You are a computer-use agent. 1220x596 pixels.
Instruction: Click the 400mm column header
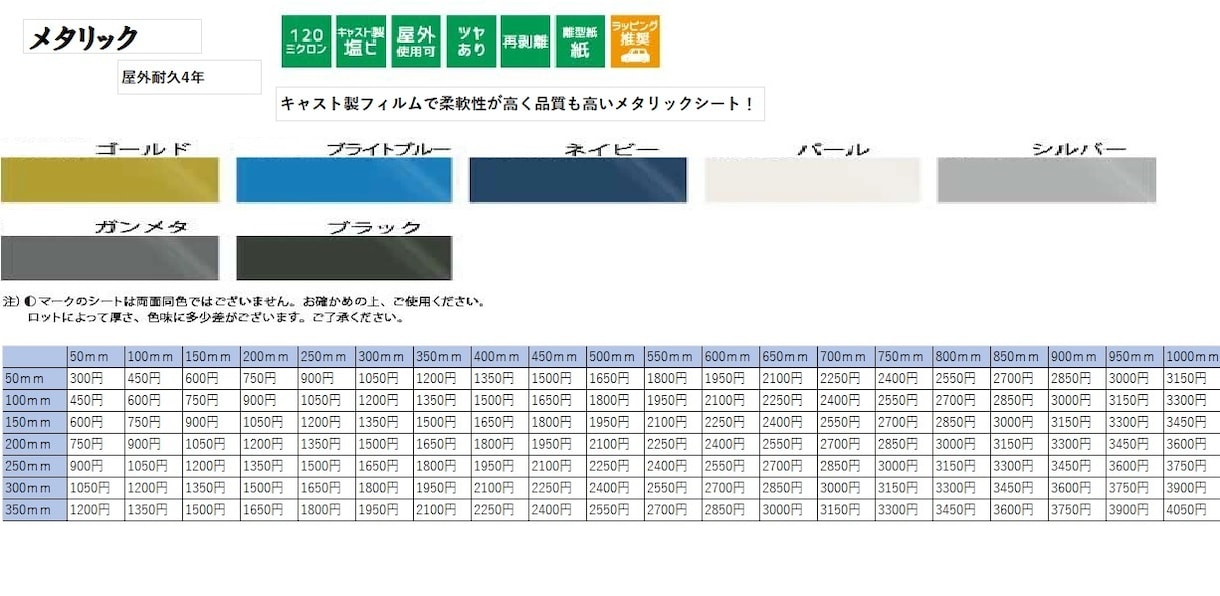click(x=500, y=356)
